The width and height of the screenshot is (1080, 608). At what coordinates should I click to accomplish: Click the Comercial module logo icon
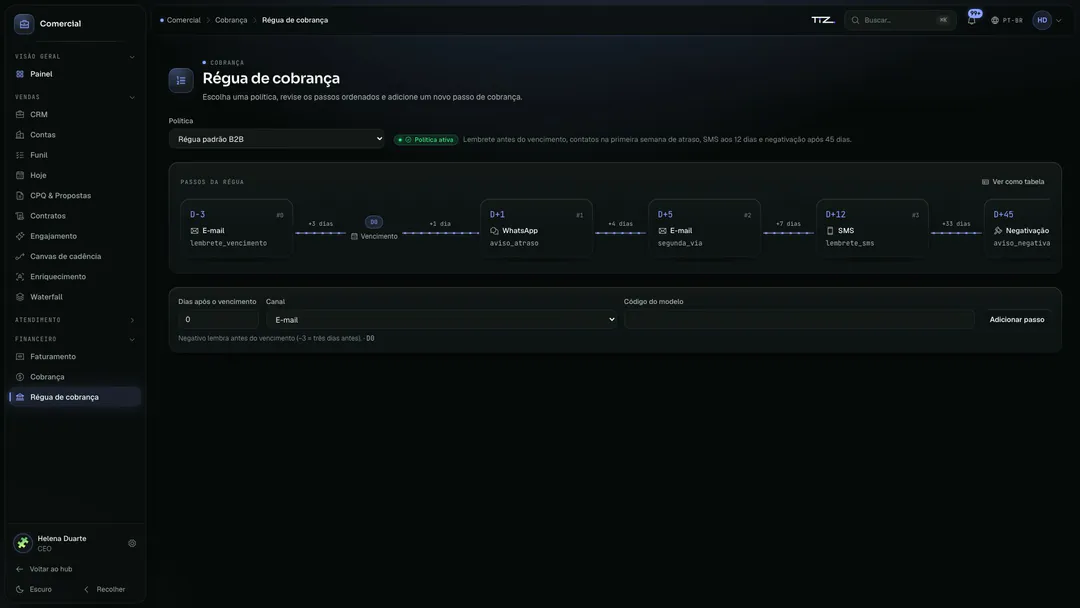(24, 24)
